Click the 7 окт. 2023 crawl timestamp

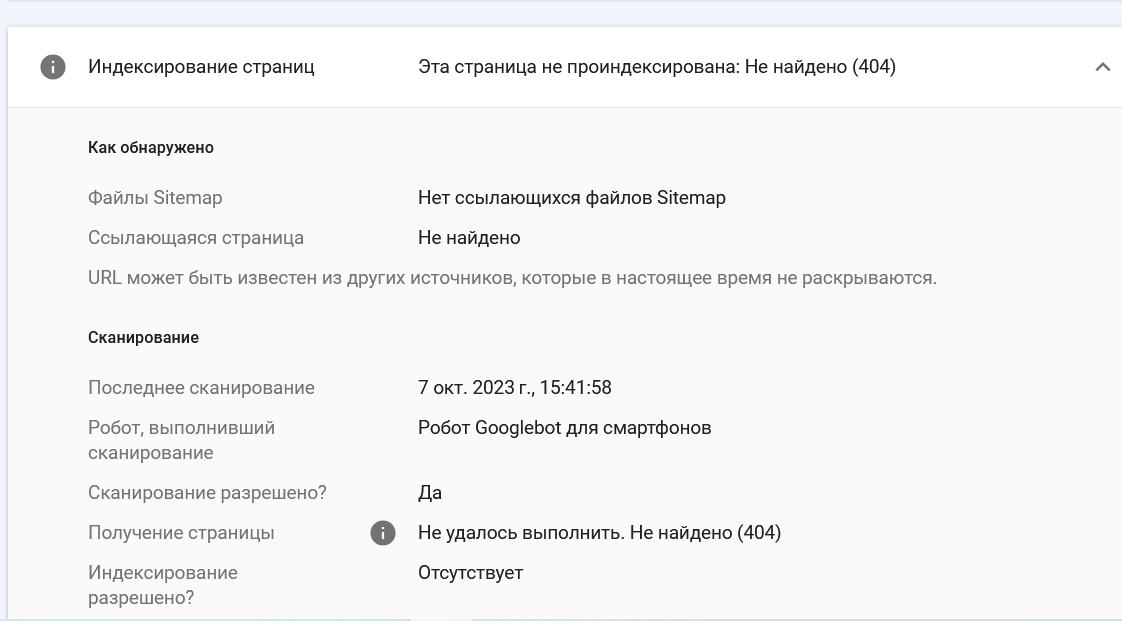click(514, 388)
